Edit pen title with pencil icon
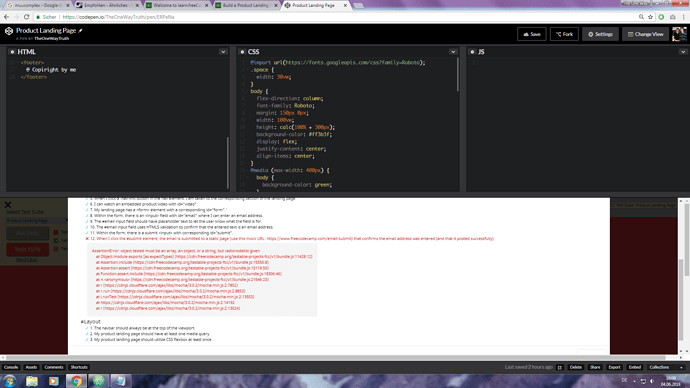 80,31
